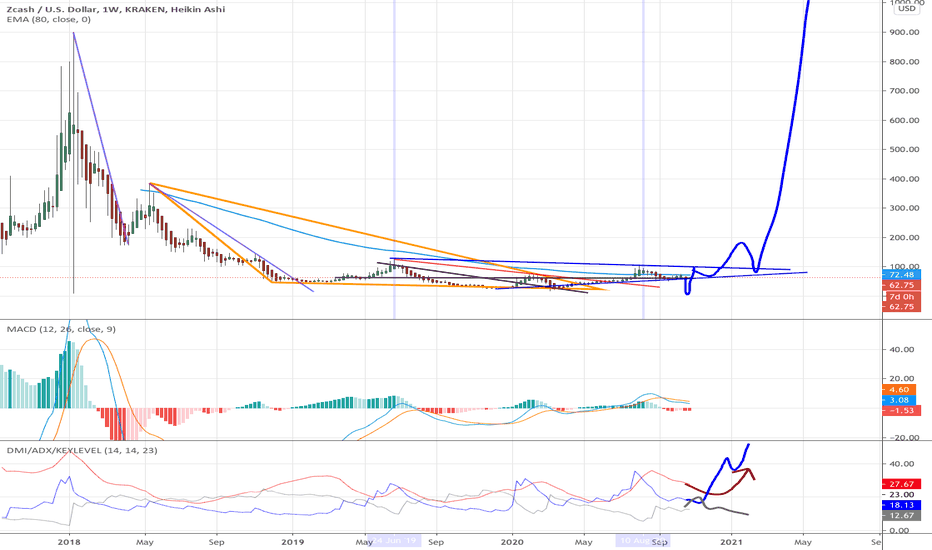Screen dimensions: 932x550
Task: Click the 400.00 price axis label
Action: 905,179
